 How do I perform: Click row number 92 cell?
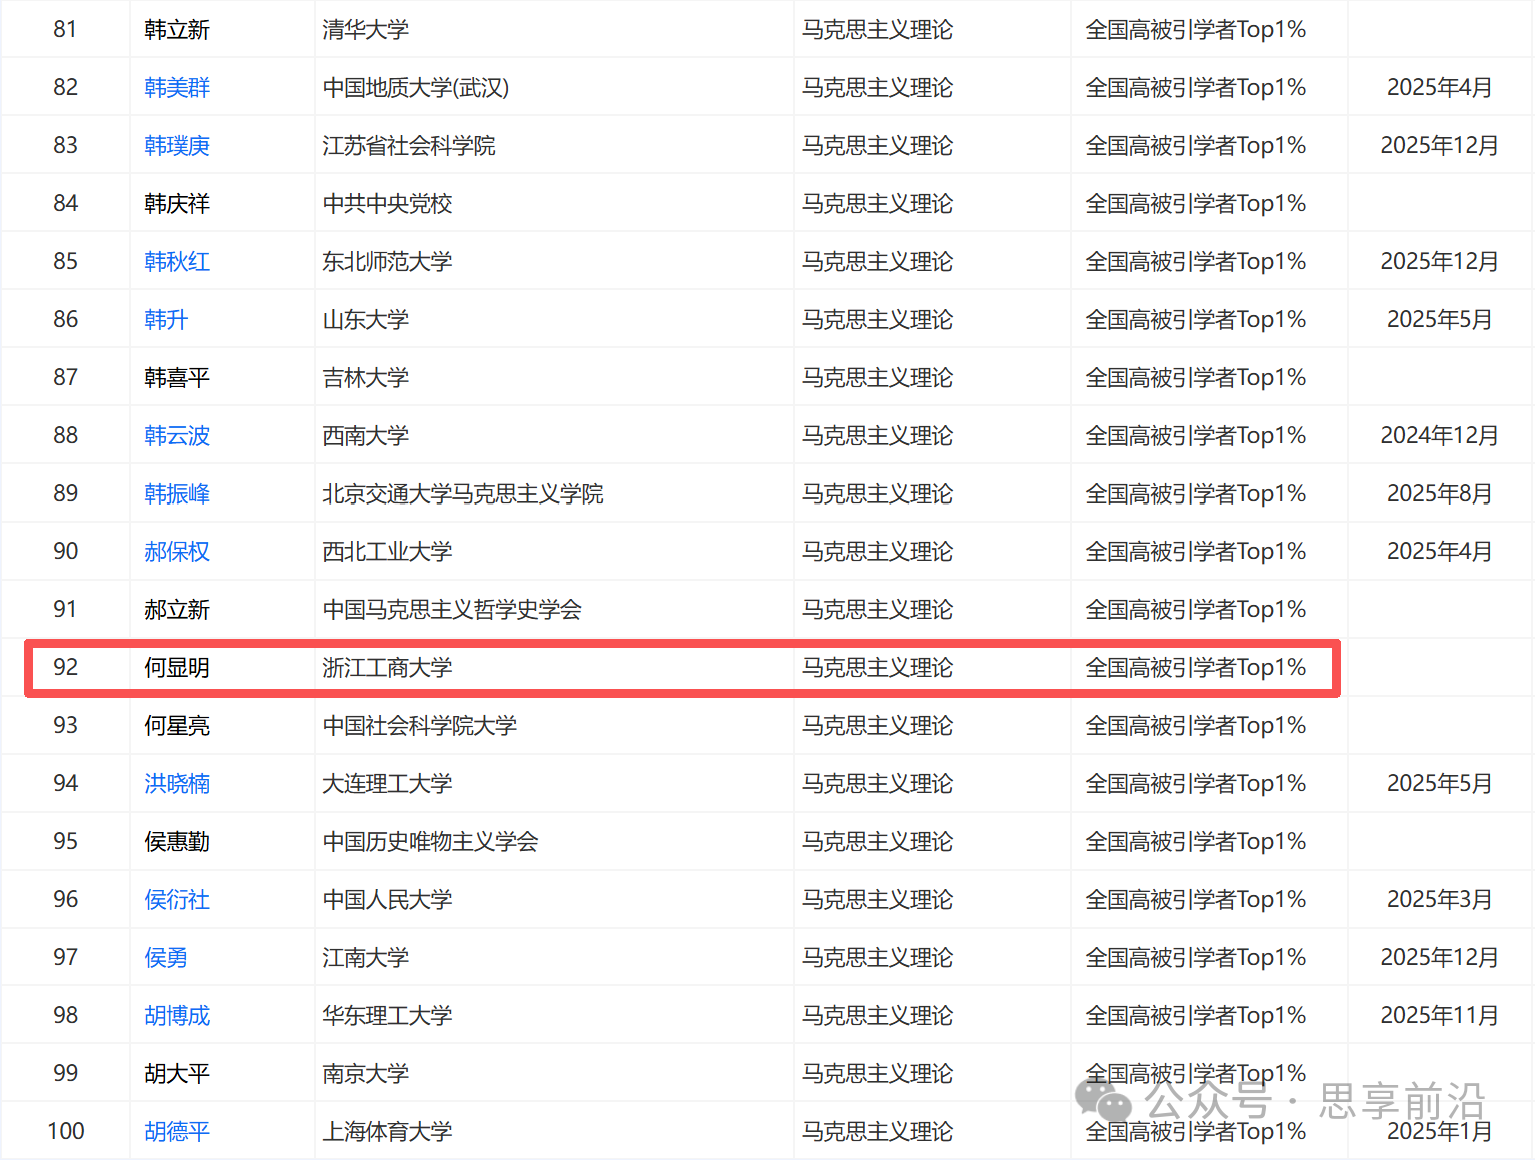point(66,668)
